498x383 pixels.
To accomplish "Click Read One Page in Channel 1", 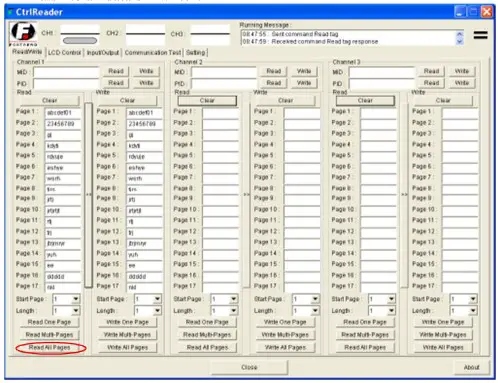I will pos(49,322).
